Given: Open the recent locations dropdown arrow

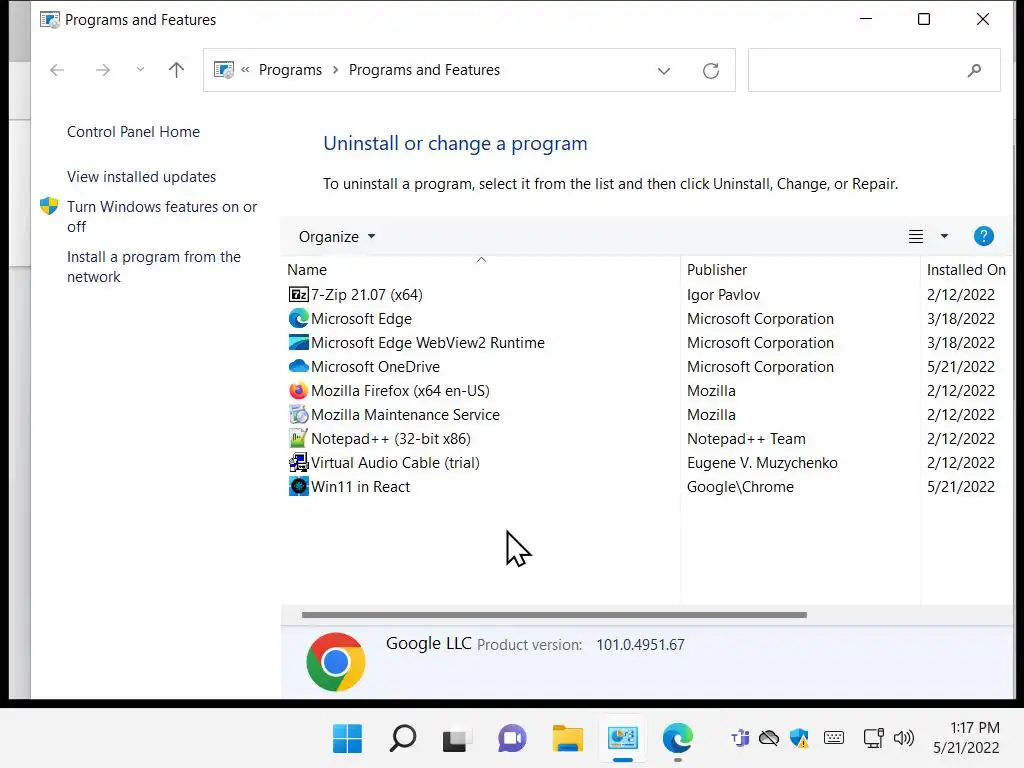Looking at the screenshot, I should [x=140, y=69].
